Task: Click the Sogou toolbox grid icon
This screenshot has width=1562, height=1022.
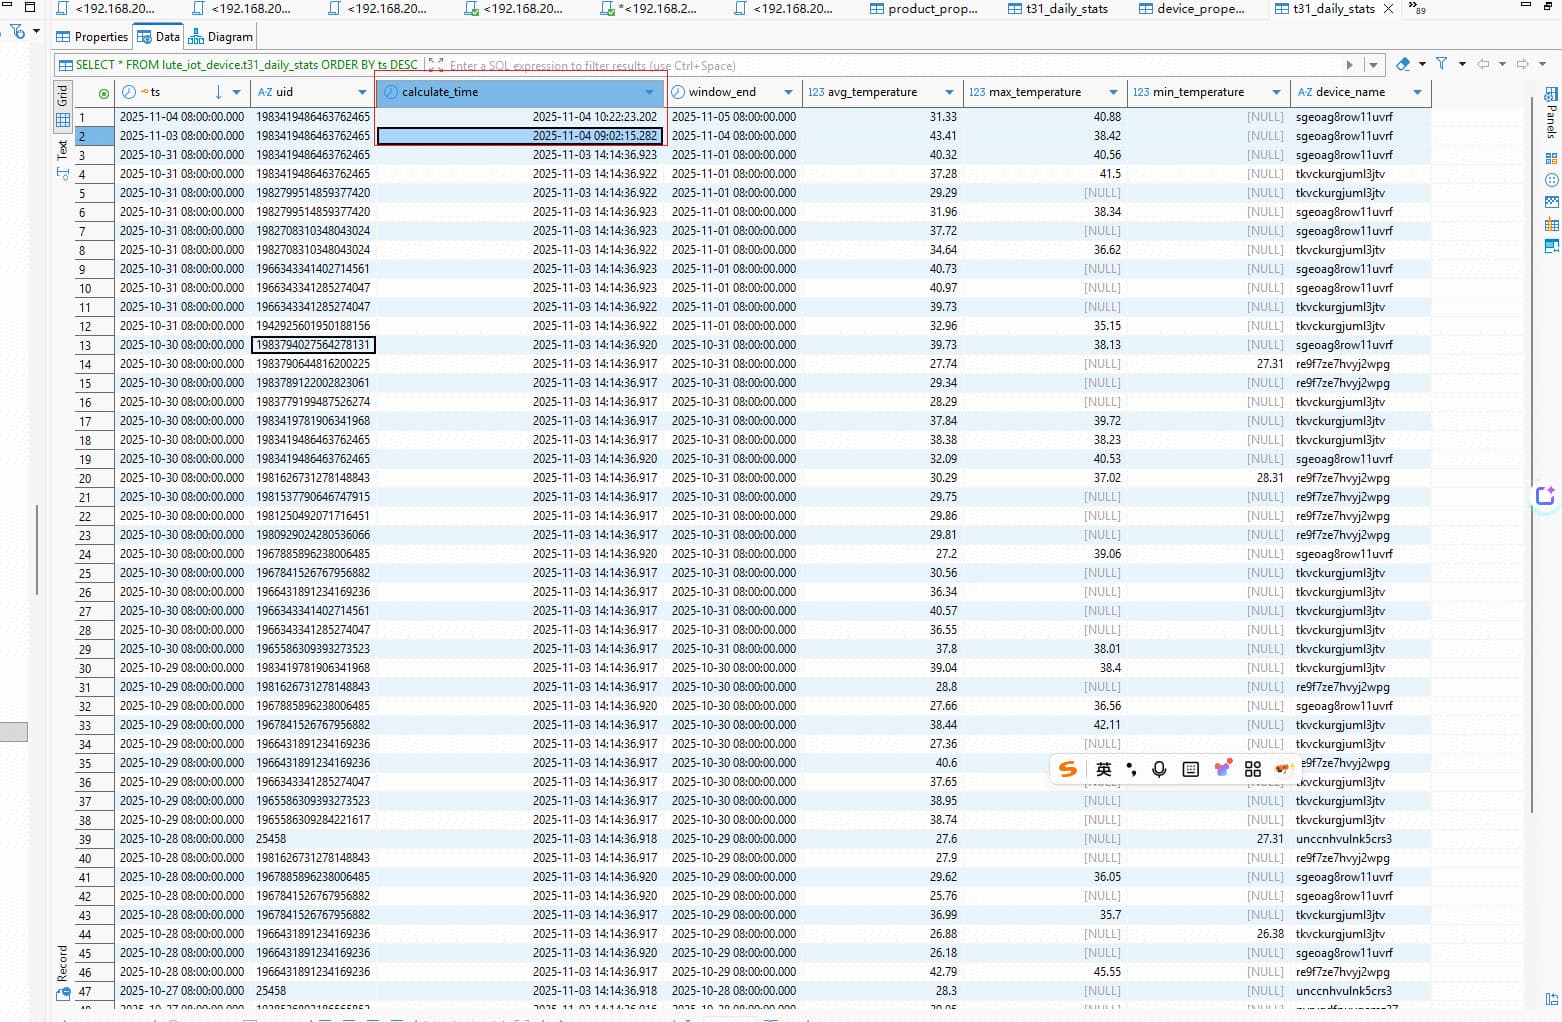Action: (1252, 769)
